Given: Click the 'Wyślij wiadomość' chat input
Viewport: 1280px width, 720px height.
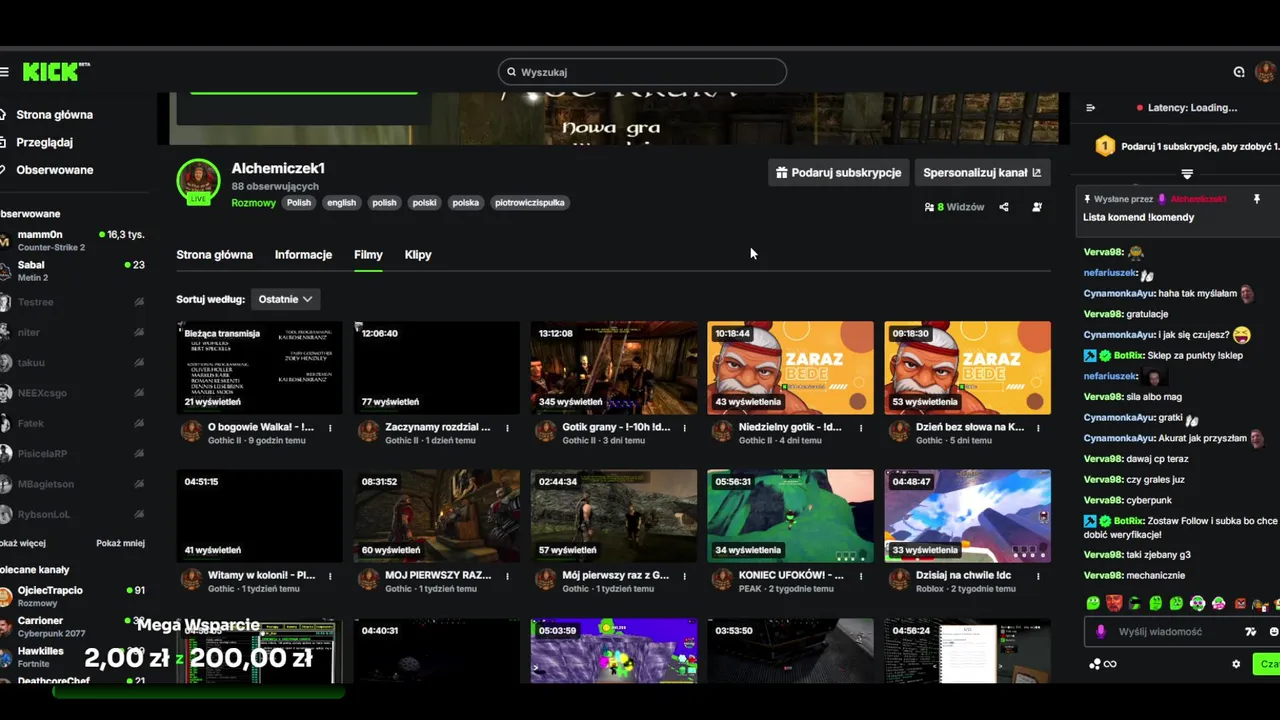Looking at the screenshot, I should [x=1160, y=632].
